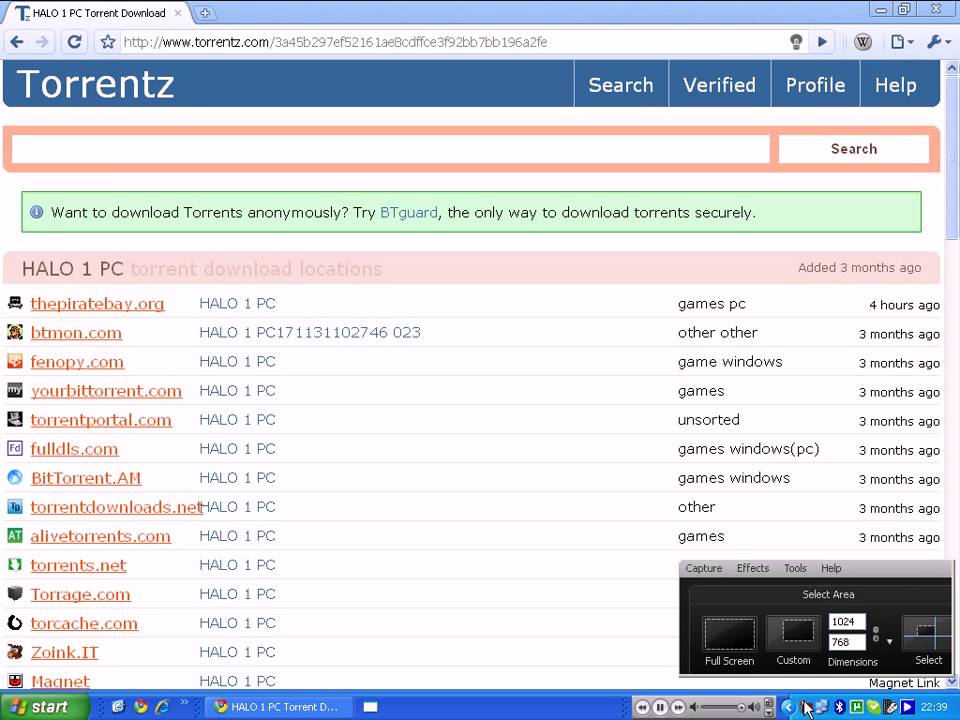960x720 pixels.
Task: Click the Search button beside the text box
Action: [853, 149]
